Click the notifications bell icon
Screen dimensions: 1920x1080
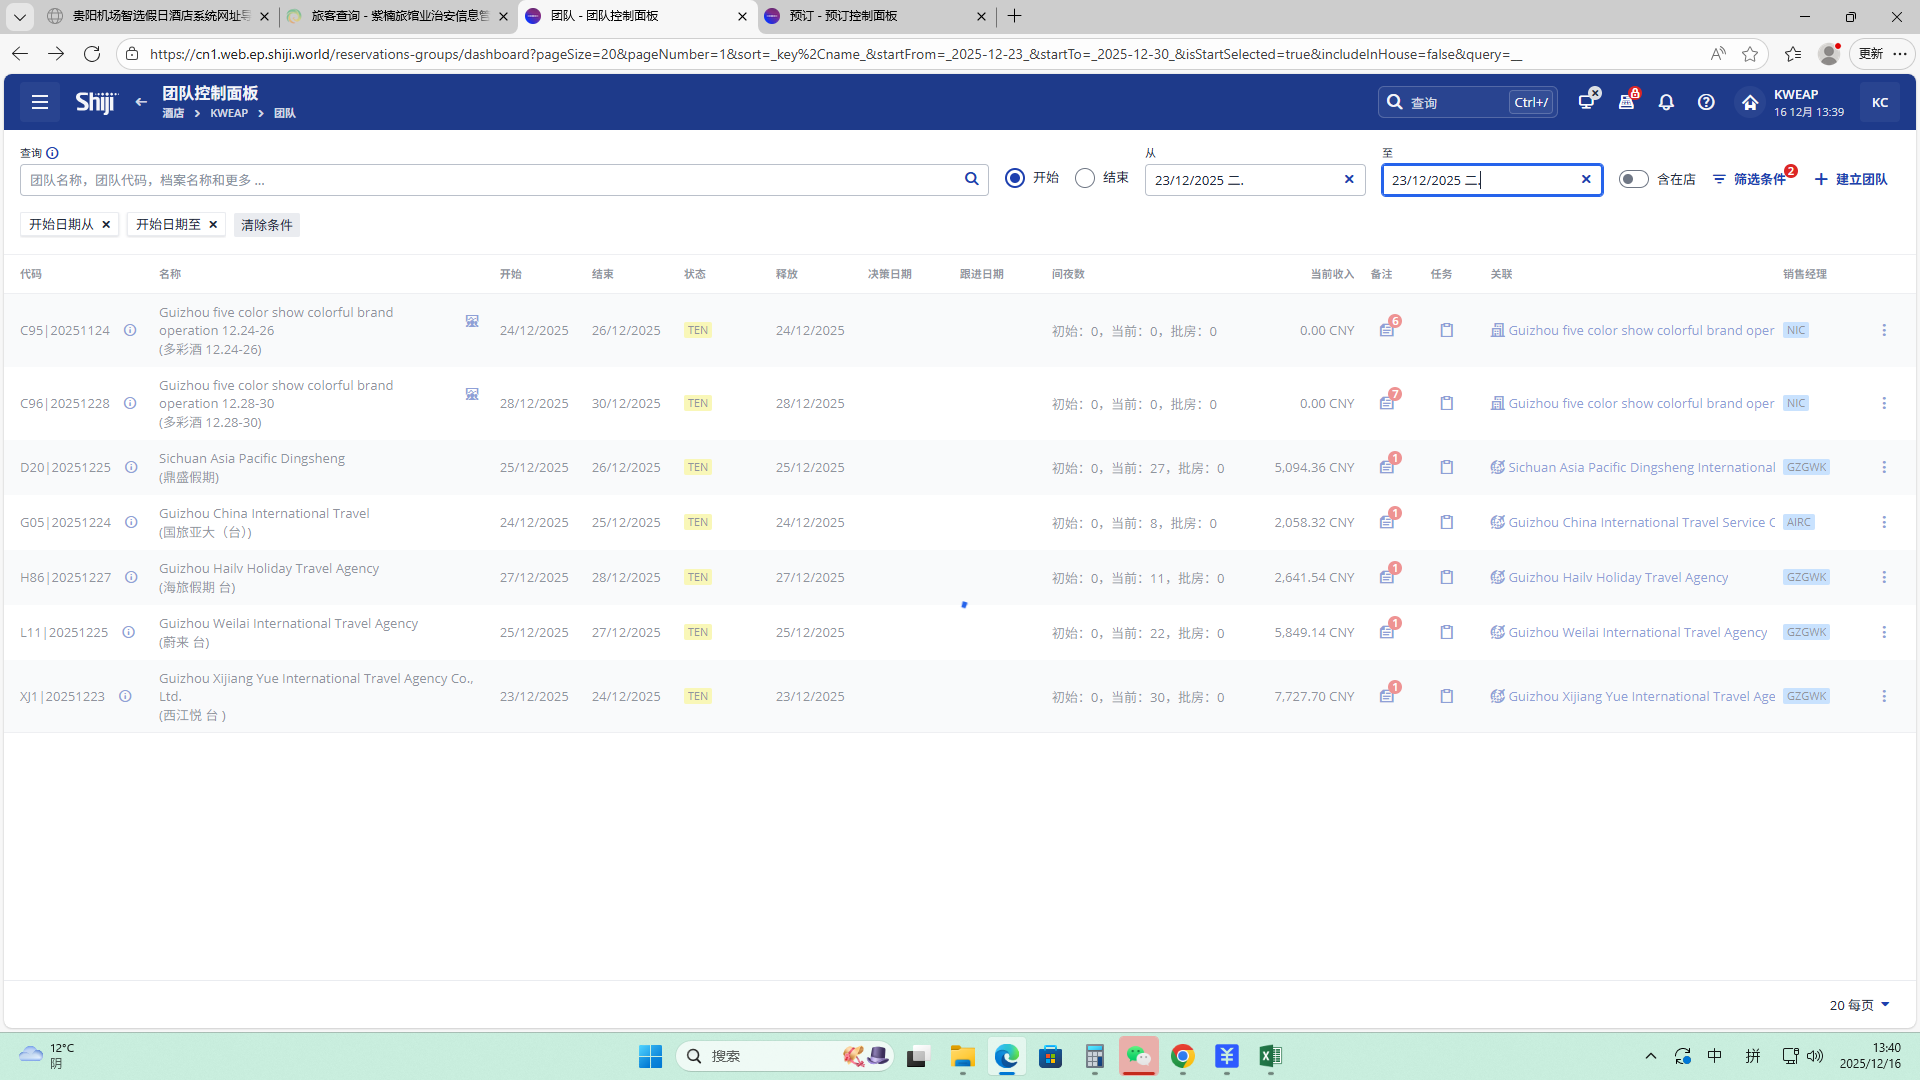point(1666,102)
